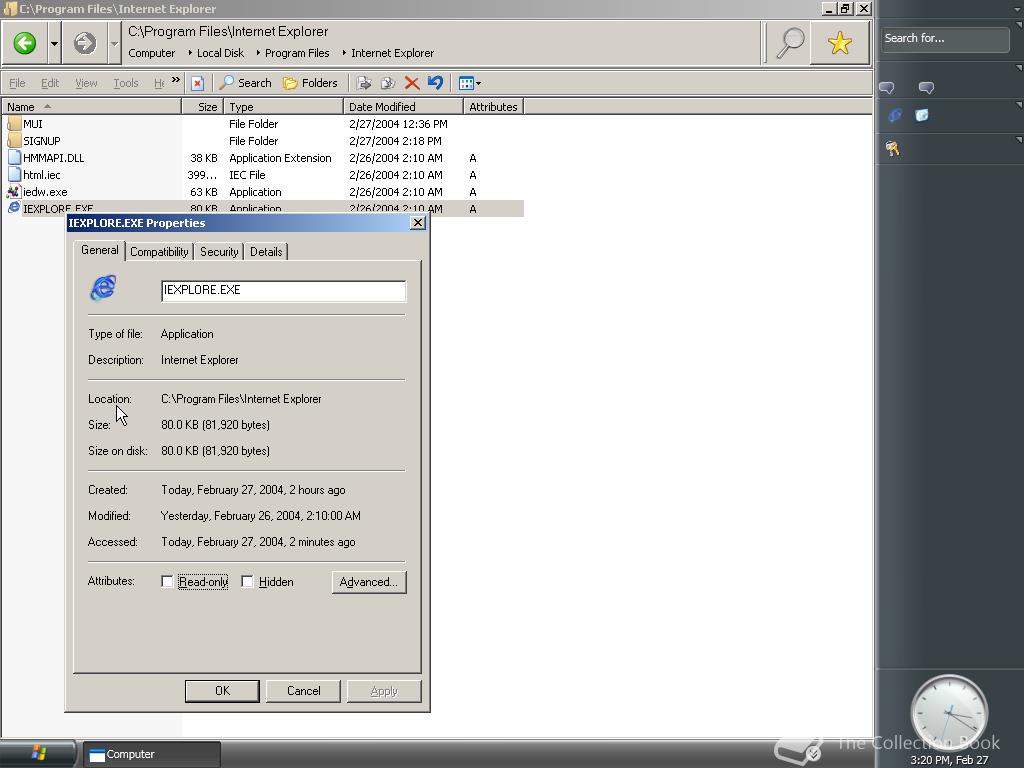The image size is (1024, 768).
Task: Click the Search toolbar button
Action: point(246,83)
